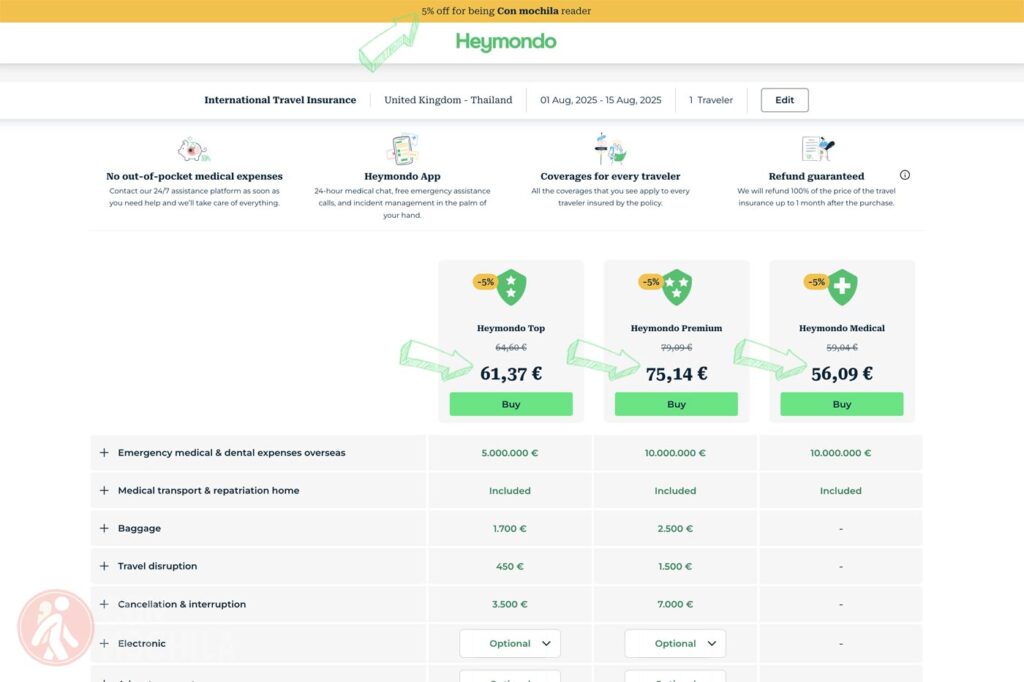Screen dimensions: 1024x682
Task: Click the Coverages for every traveler heading
Action: pyautogui.click(x=610, y=176)
